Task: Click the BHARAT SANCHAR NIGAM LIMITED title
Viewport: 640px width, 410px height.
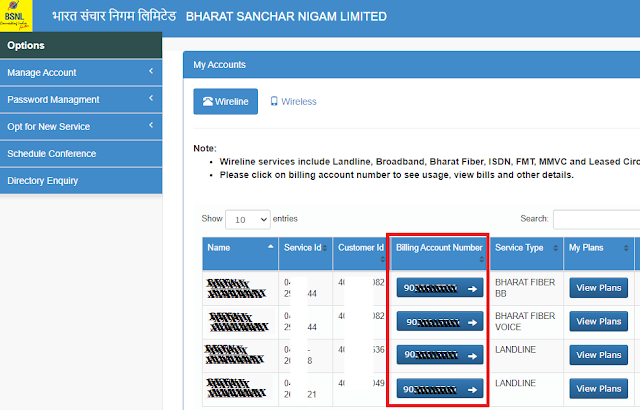Action: click(x=286, y=17)
